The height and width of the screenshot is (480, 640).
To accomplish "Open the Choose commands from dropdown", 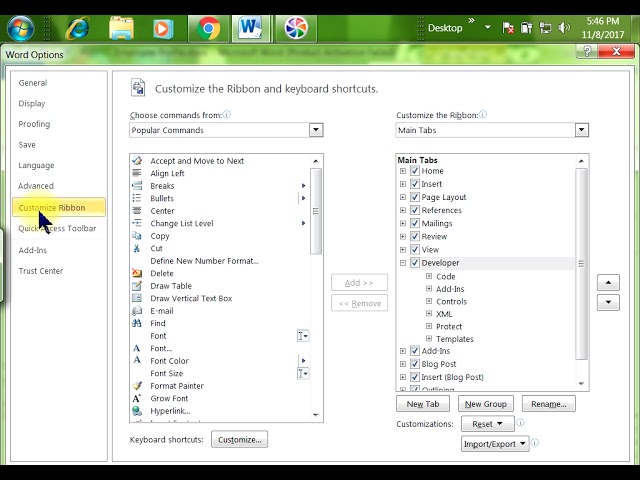I will click(316, 130).
